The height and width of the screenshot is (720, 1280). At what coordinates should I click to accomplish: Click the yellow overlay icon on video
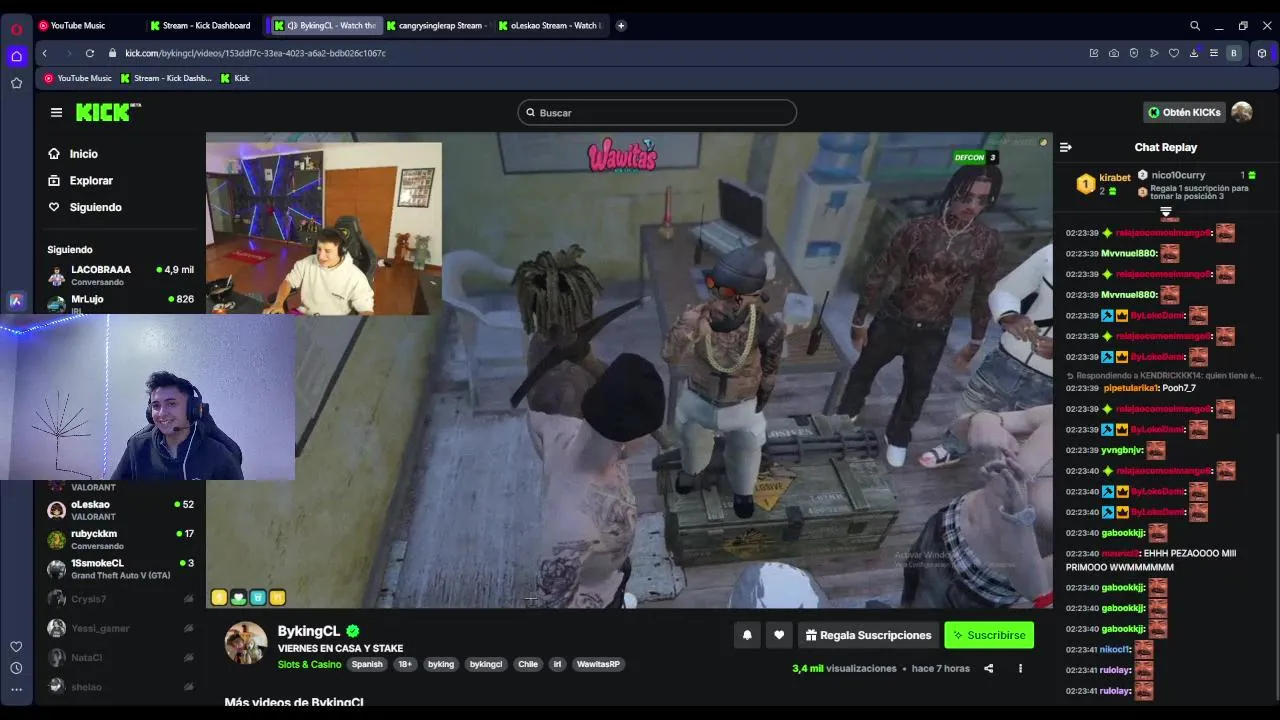point(219,597)
